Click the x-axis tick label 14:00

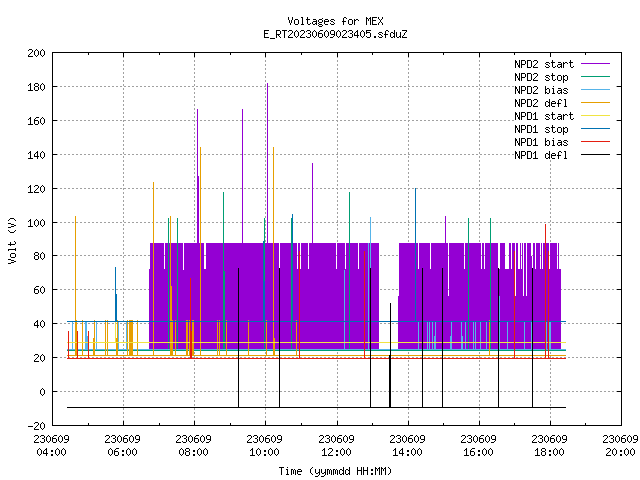(407, 452)
